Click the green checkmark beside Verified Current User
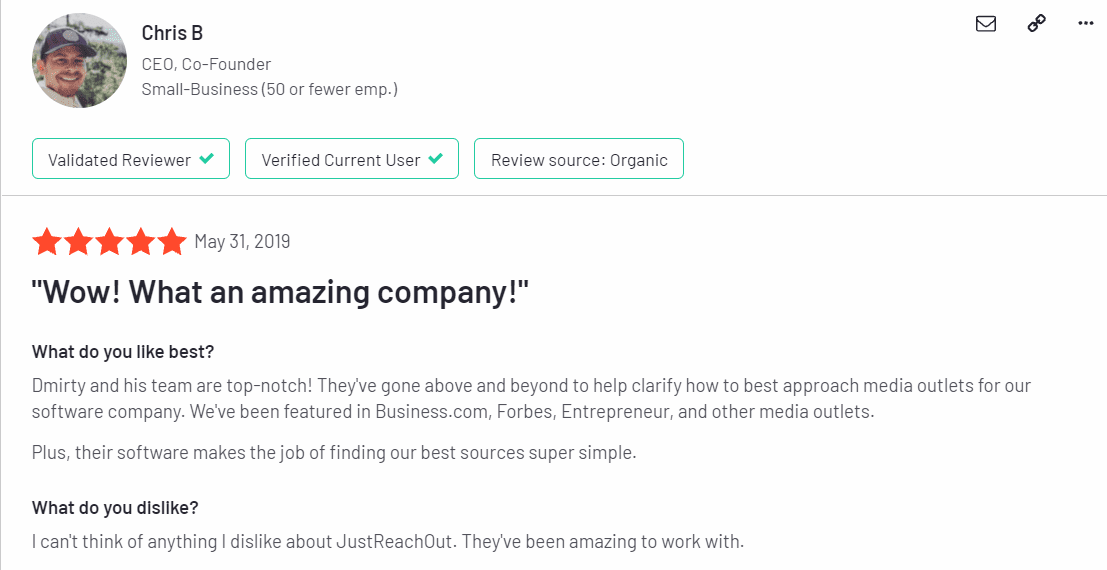 tap(436, 159)
